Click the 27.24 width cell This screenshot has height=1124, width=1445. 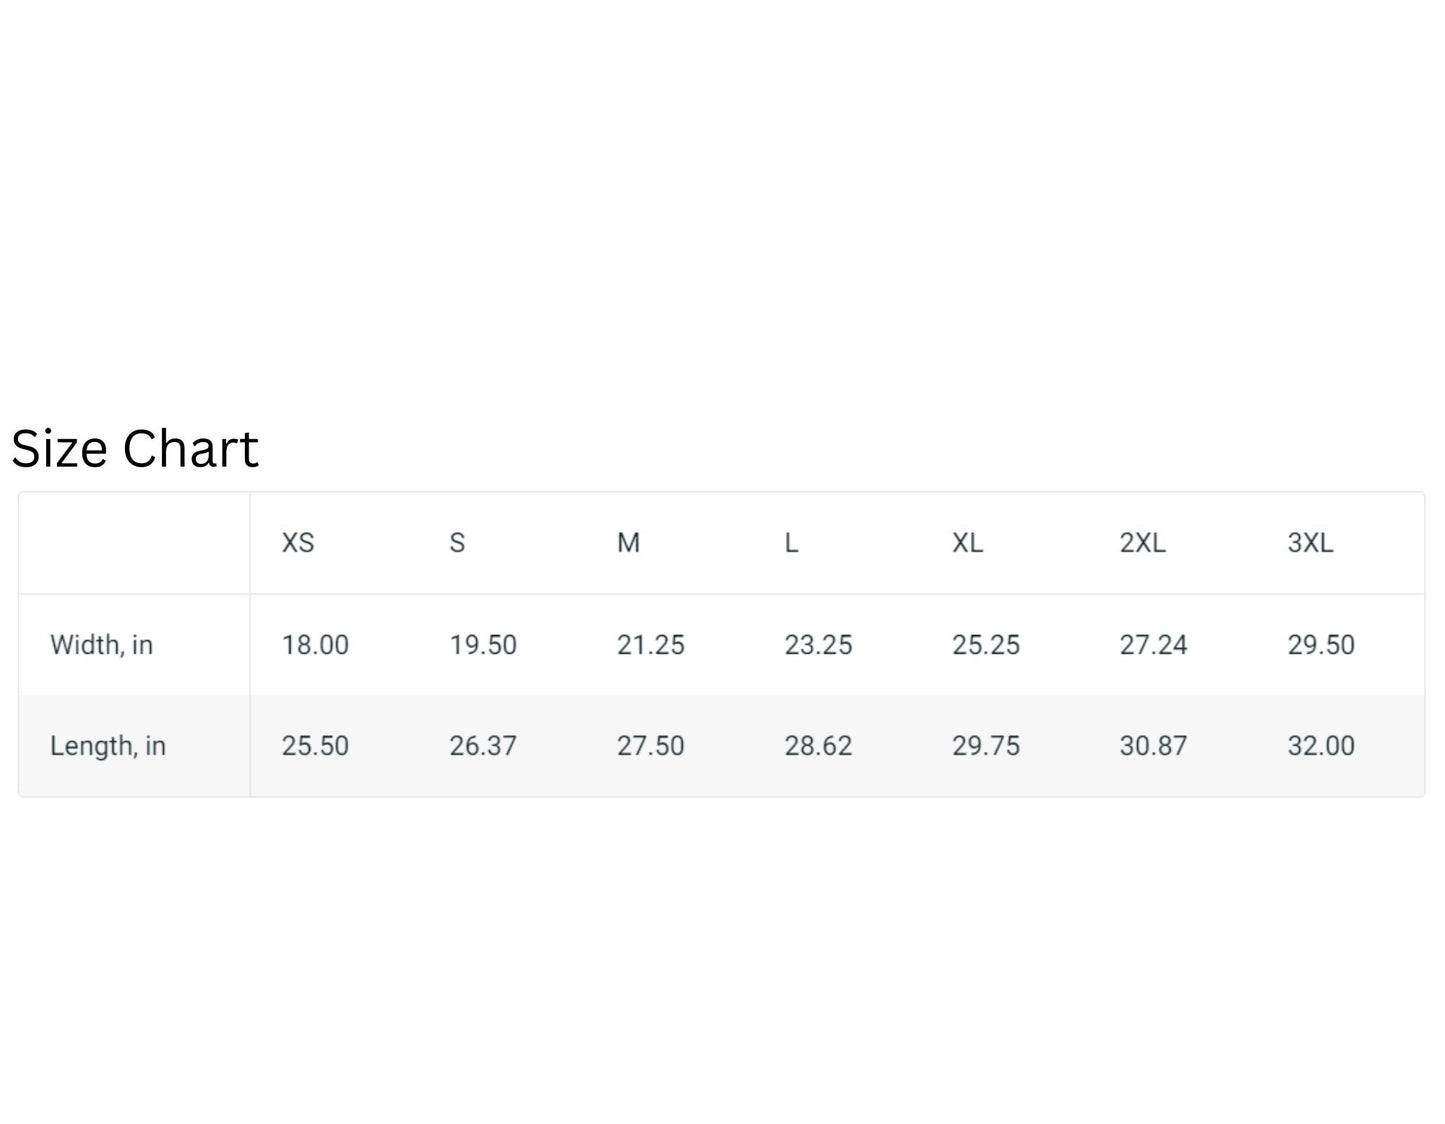pyautogui.click(x=1153, y=645)
